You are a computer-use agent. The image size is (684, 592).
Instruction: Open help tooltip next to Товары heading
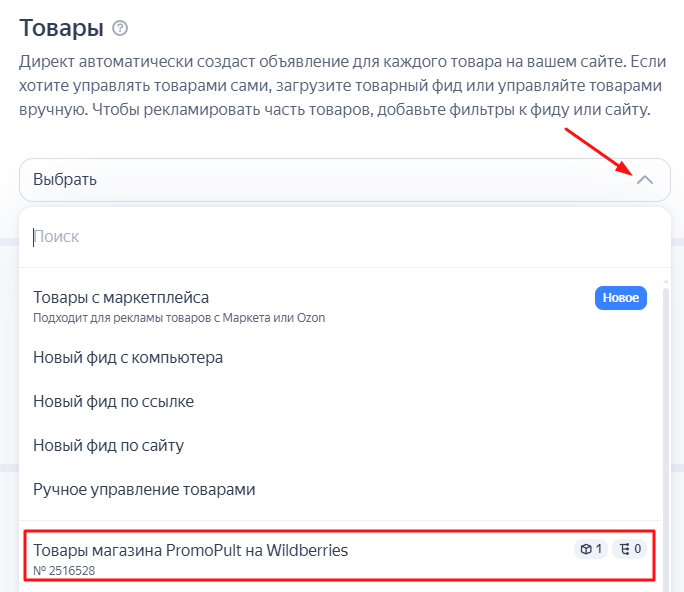120,28
